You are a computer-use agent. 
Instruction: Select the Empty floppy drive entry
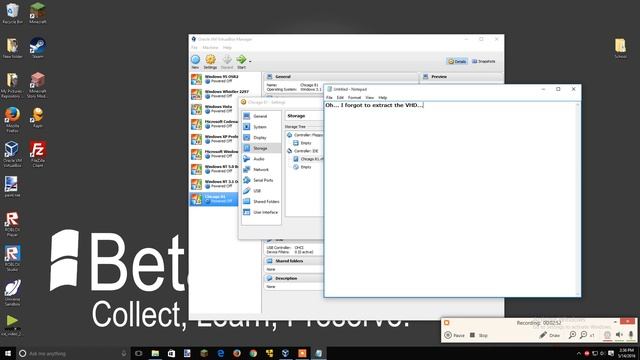[302, 143]
